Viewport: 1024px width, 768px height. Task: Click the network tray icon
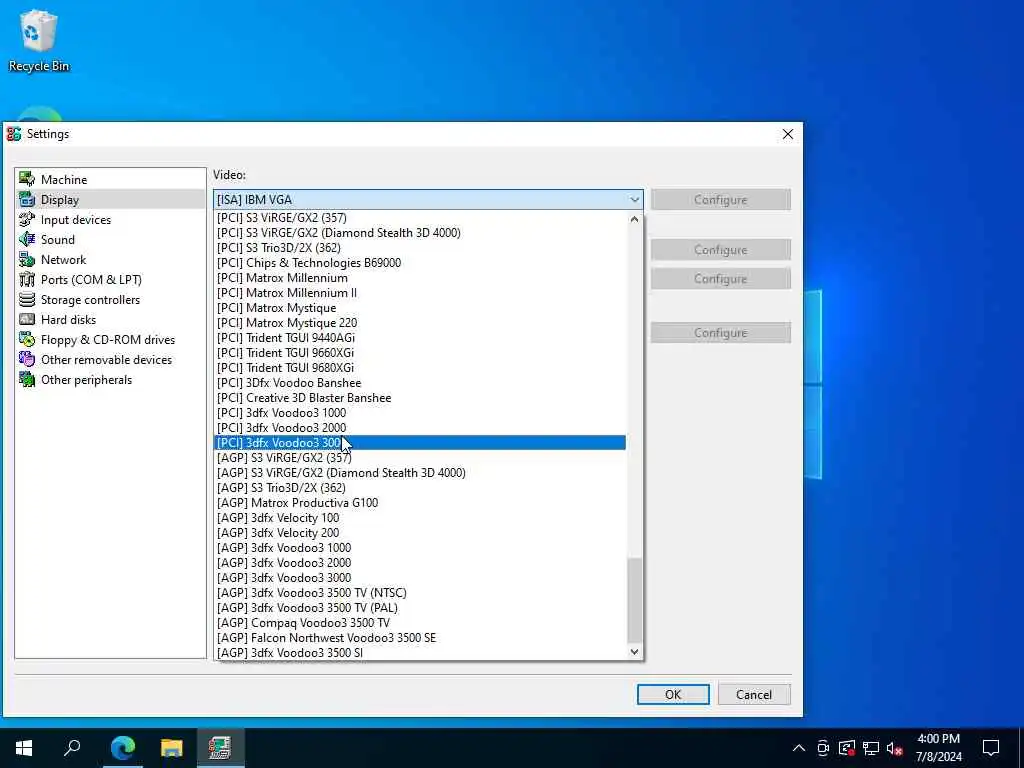[x=871, y=748]
